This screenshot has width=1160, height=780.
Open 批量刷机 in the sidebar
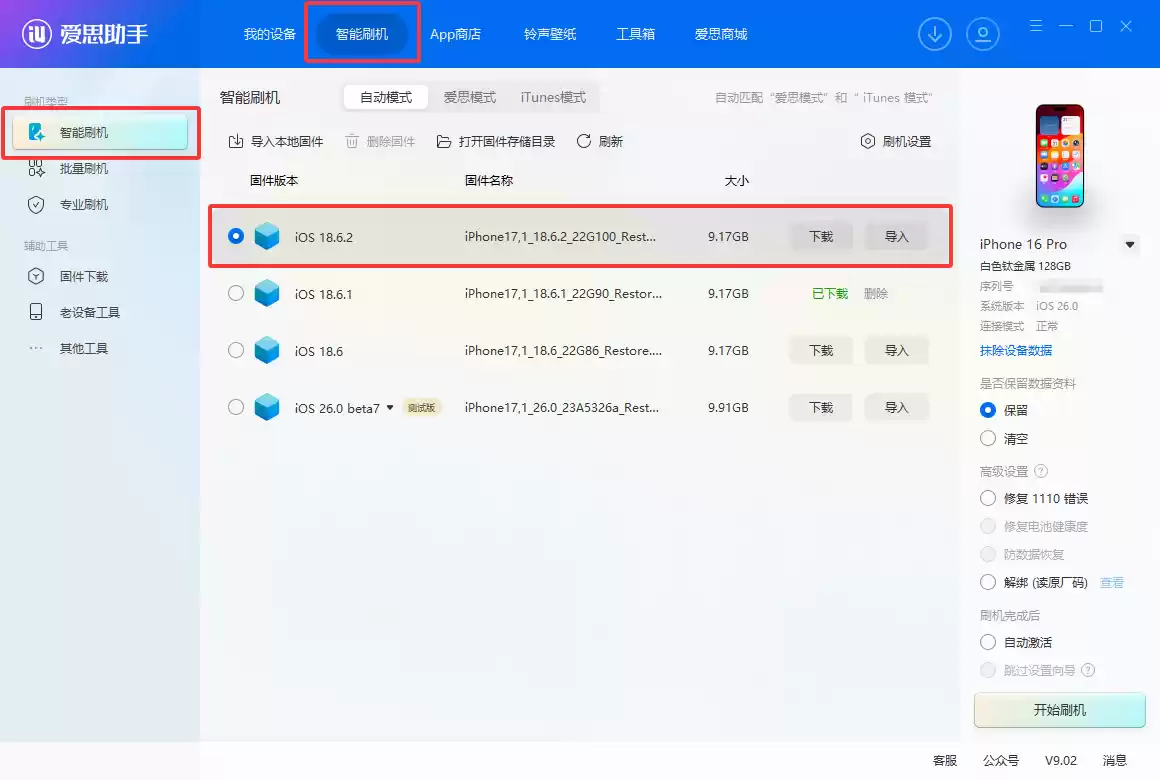click(84, 169)
